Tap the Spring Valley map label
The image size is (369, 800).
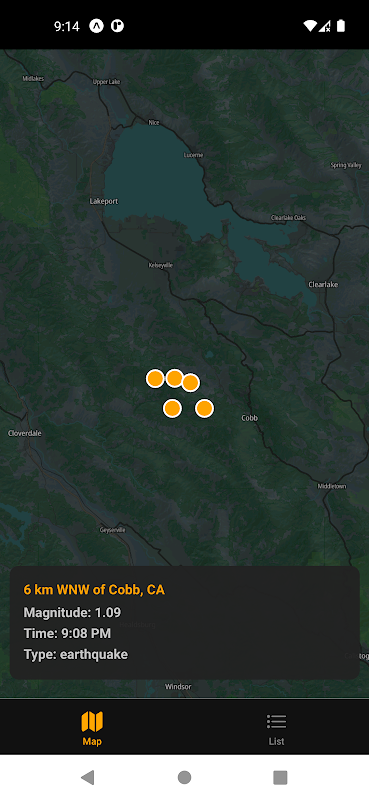coord(346,165)
